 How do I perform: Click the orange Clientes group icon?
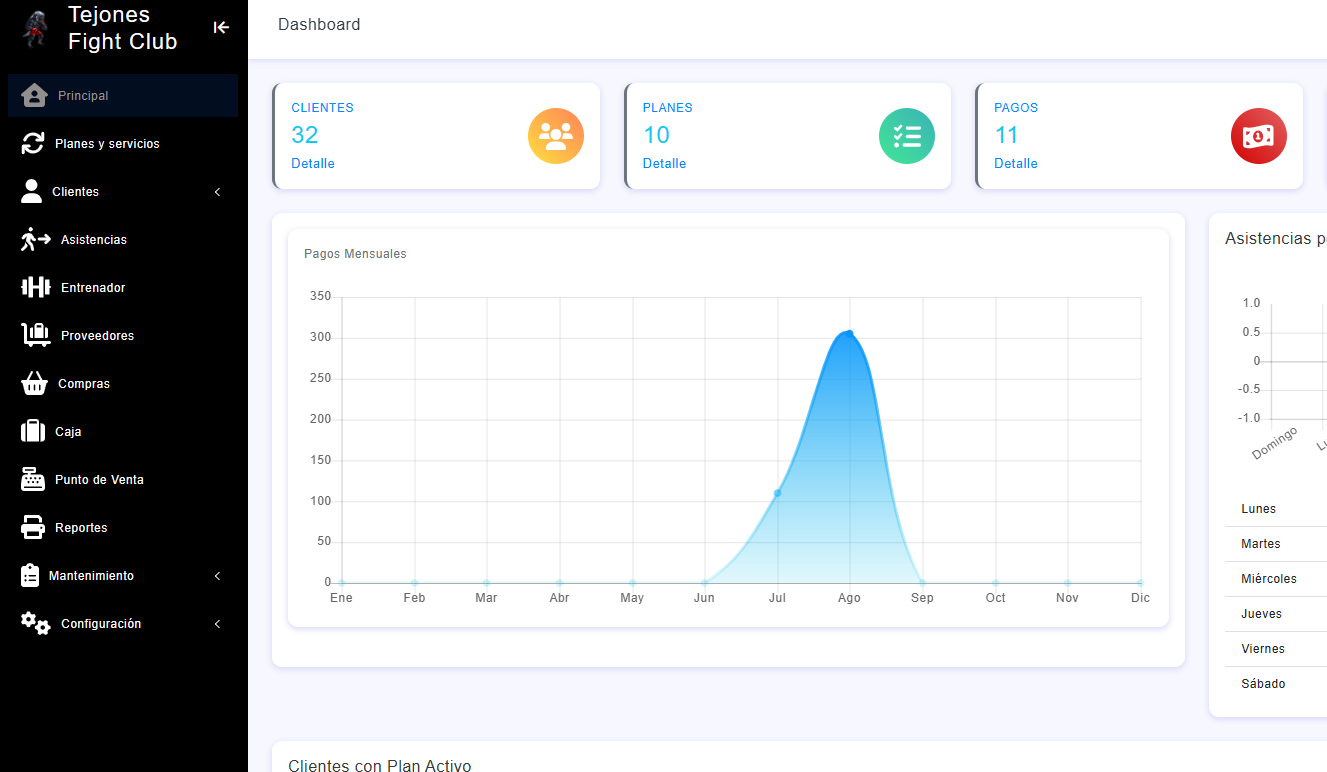(555, 136)
